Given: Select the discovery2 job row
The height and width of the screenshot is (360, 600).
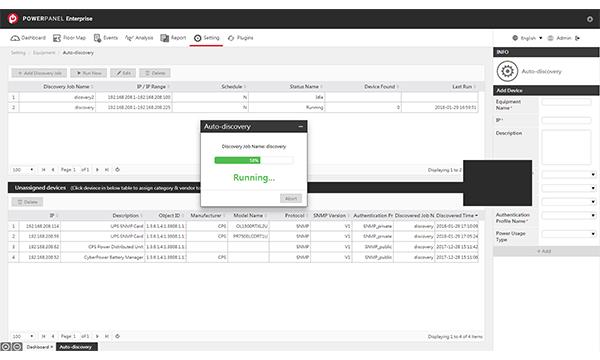Looking at the screenshot, I should point(243,97).
